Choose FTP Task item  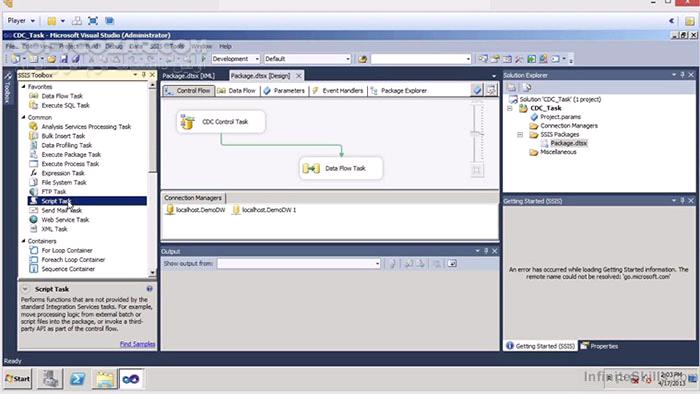click(x=54, y=192)
